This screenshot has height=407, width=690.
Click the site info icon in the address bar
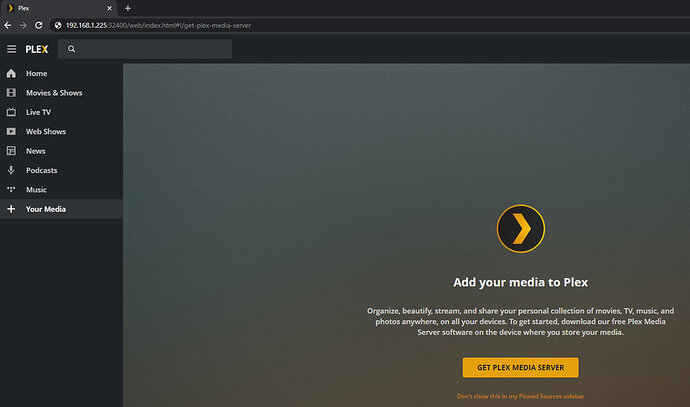58,26
